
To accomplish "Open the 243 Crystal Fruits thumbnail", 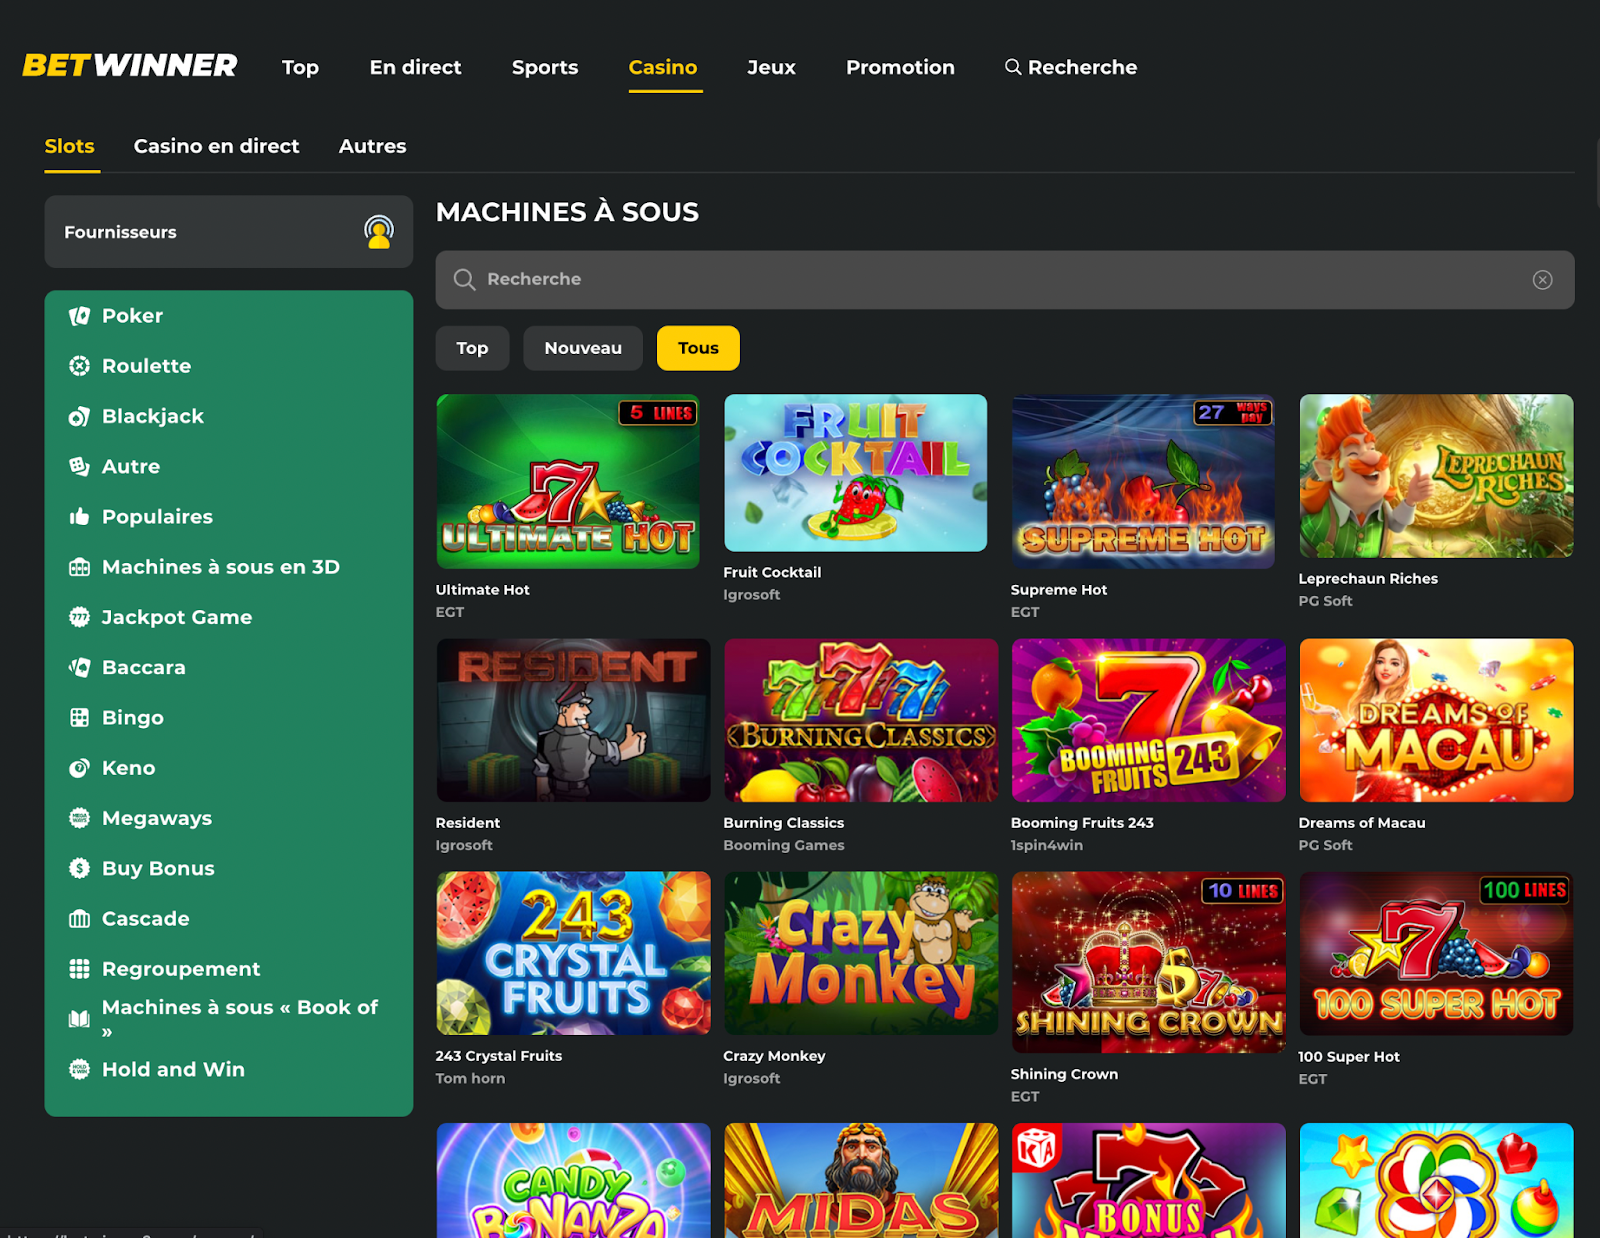I will 573,953.
